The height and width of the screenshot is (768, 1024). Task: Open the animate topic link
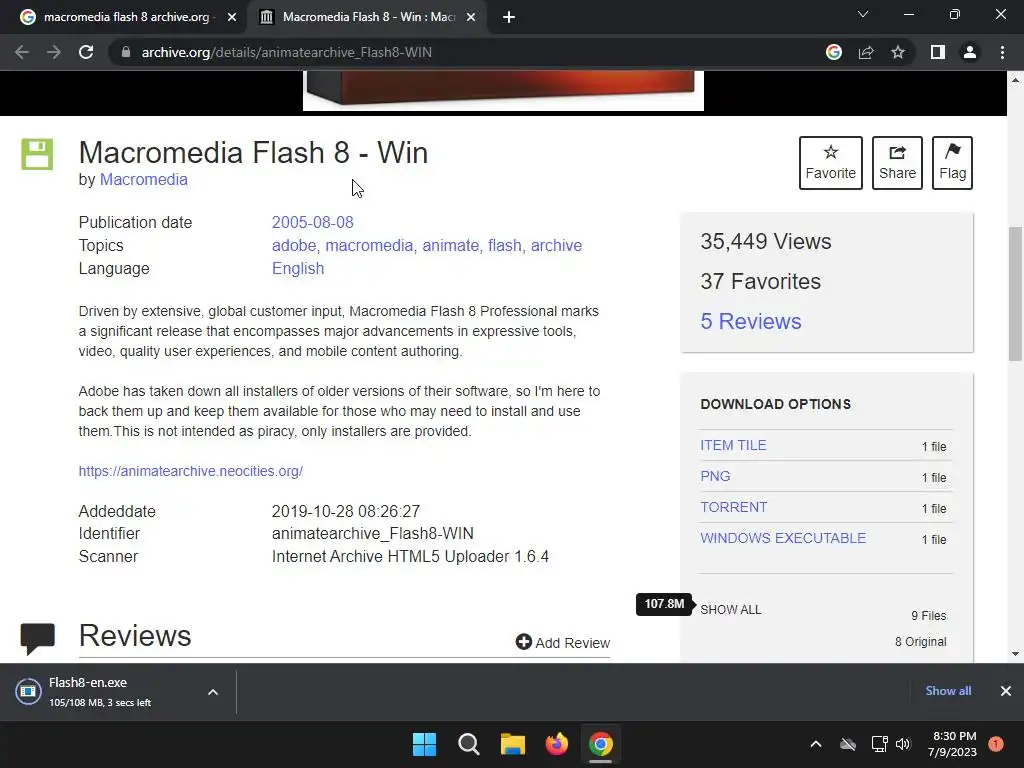pyautogui.click(x=451, y=246)
